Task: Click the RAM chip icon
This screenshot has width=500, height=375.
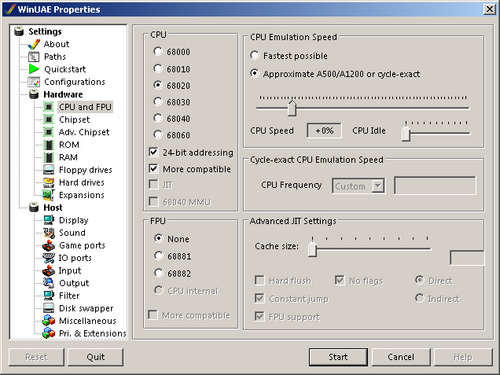Action: pos(49,157)
